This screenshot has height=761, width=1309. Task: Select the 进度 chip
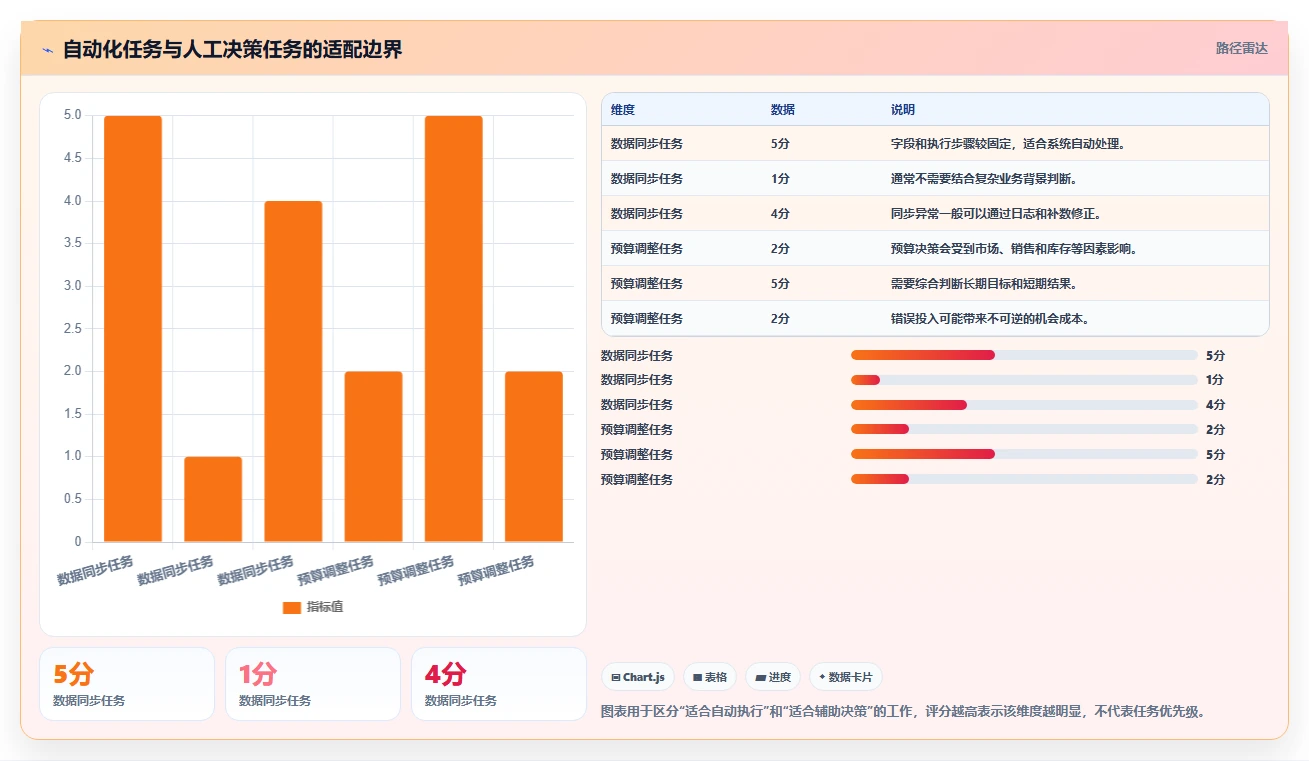773,677
